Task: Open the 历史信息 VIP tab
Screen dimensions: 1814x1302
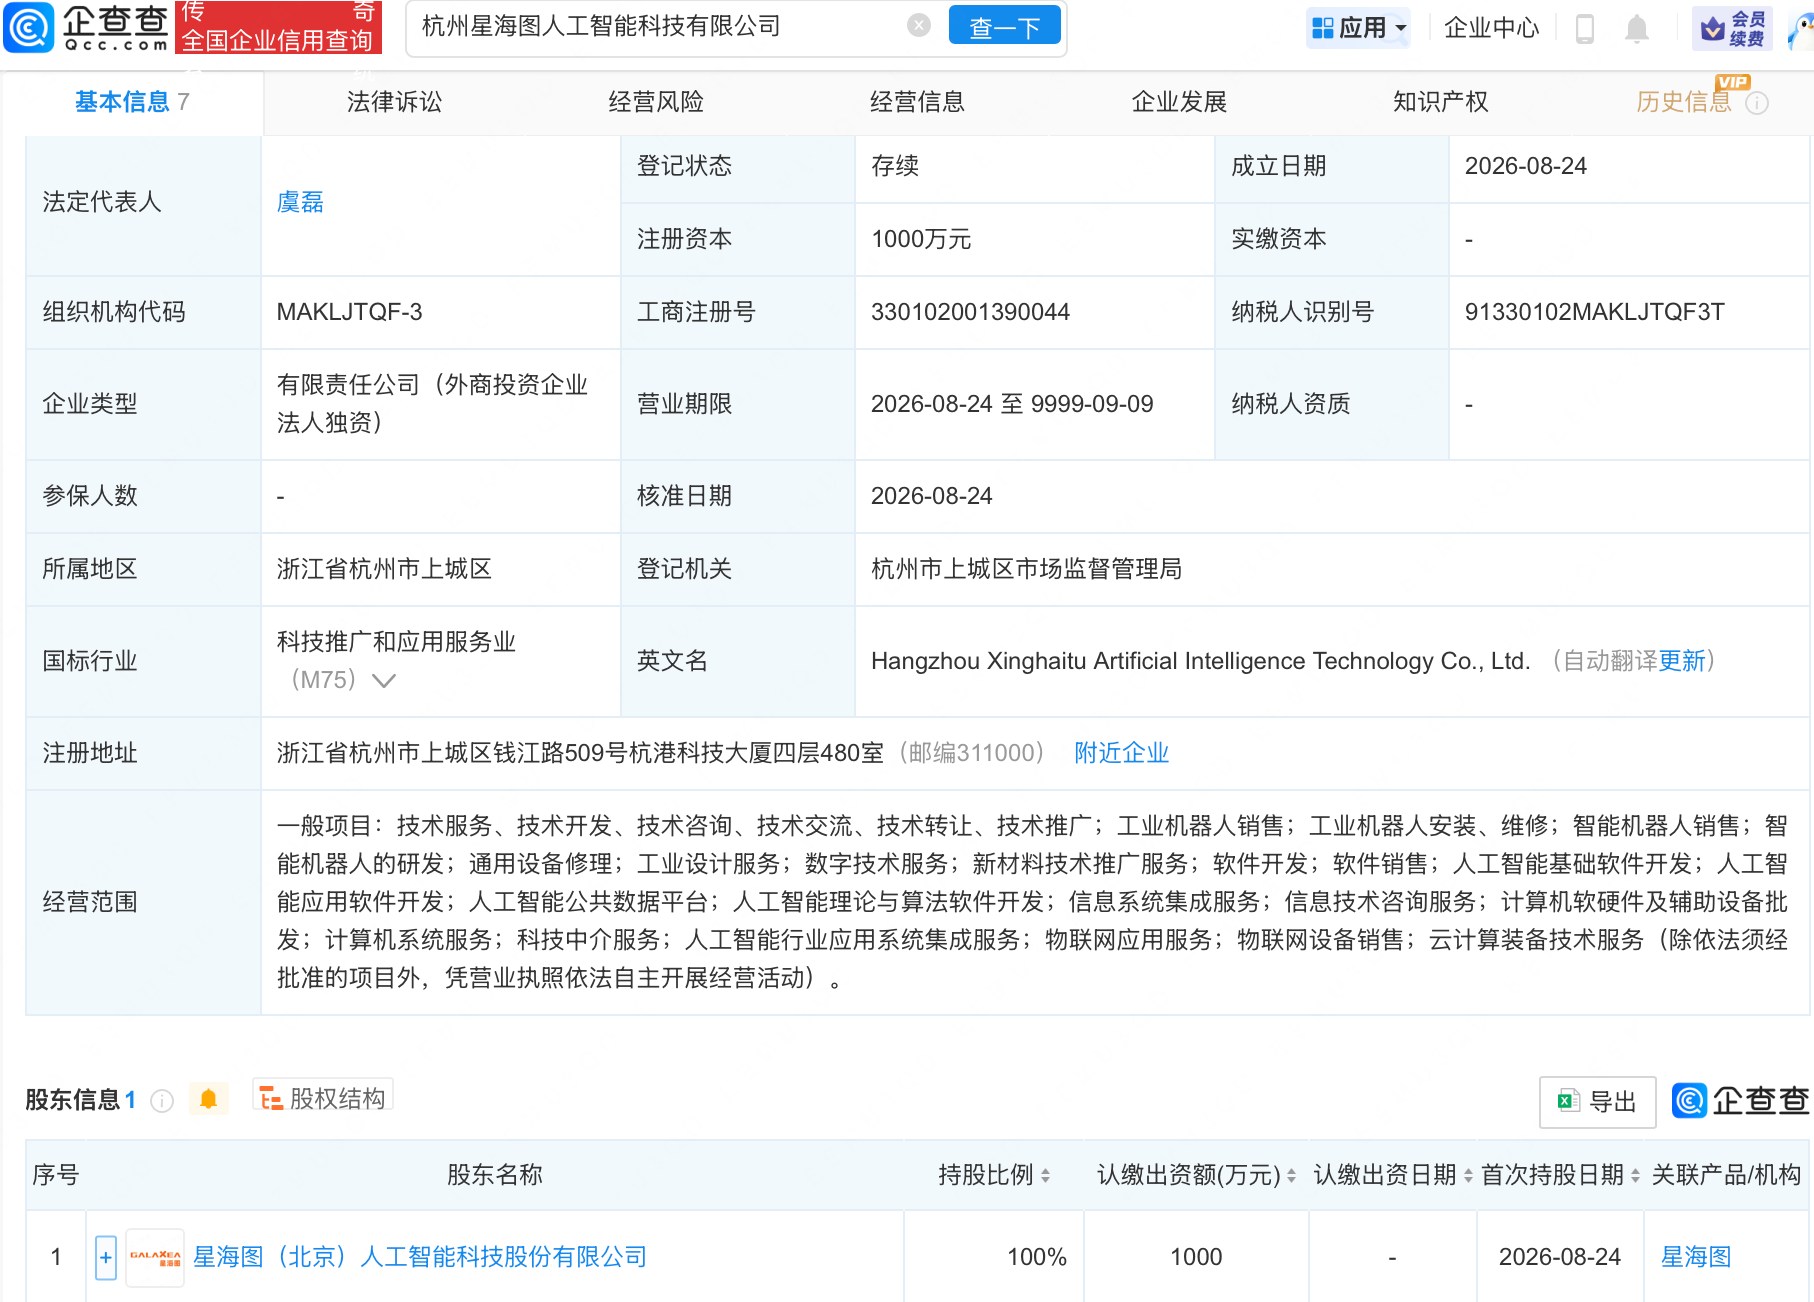Action: [x=1684, y=102]
